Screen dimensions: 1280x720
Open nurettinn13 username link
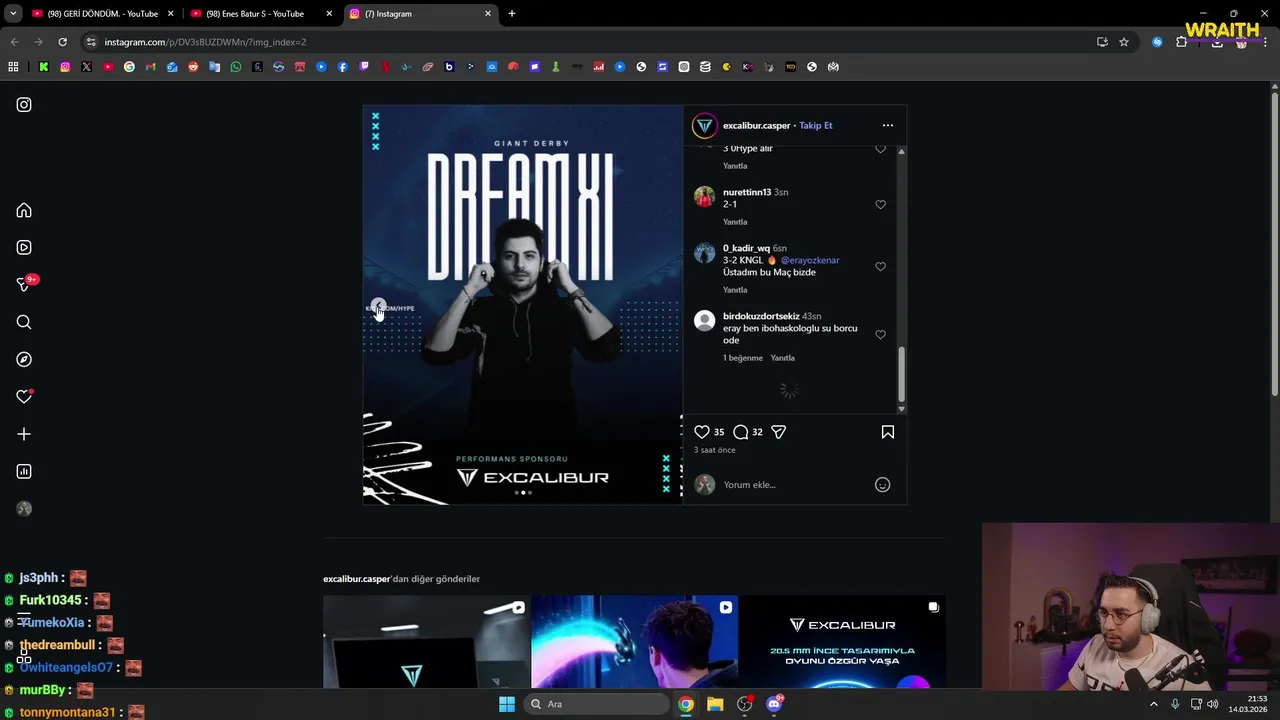pos(747,192)
